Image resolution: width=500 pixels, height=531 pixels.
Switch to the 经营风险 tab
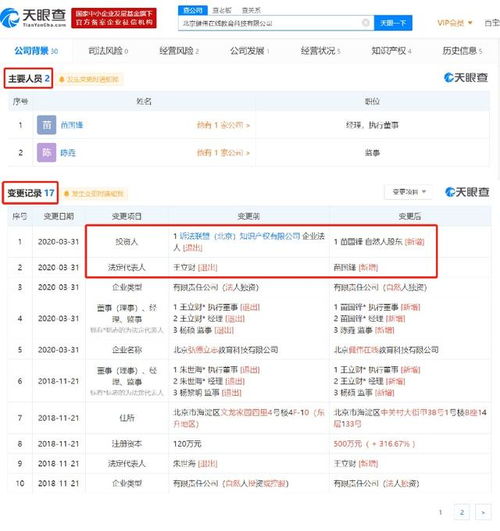click(x=179, y=51)
